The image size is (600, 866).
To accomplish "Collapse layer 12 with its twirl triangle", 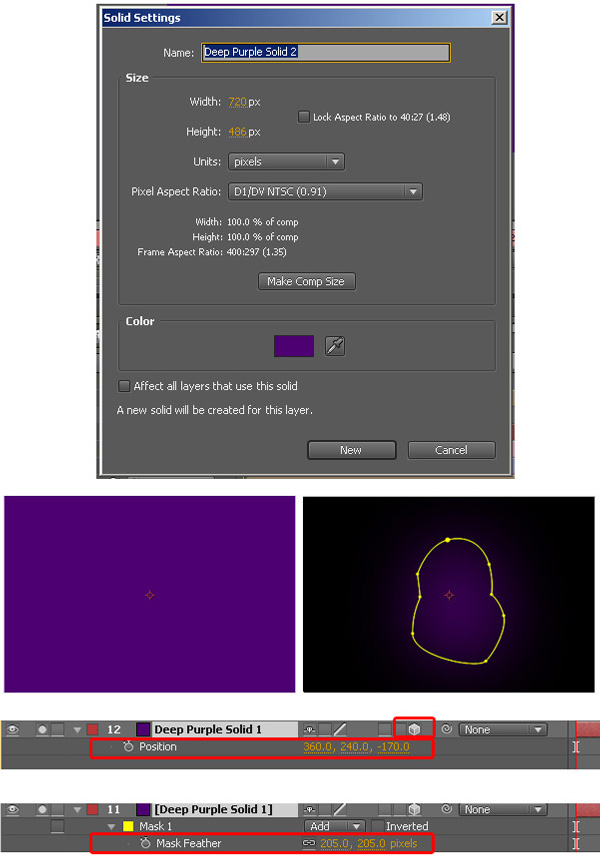I will tap(77, 730).
